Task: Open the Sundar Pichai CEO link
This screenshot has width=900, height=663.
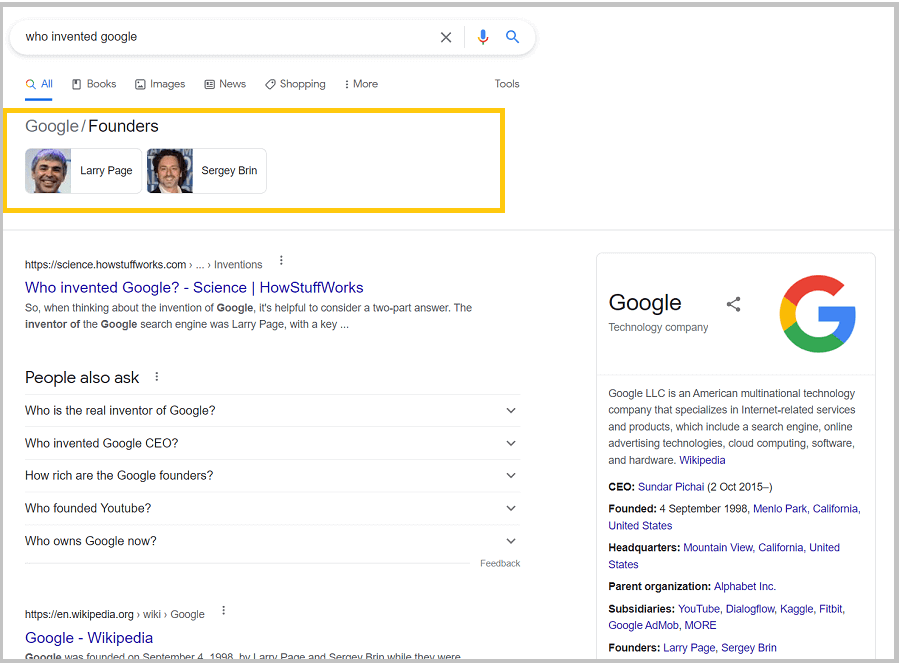Action: click(x=671, y=487)
